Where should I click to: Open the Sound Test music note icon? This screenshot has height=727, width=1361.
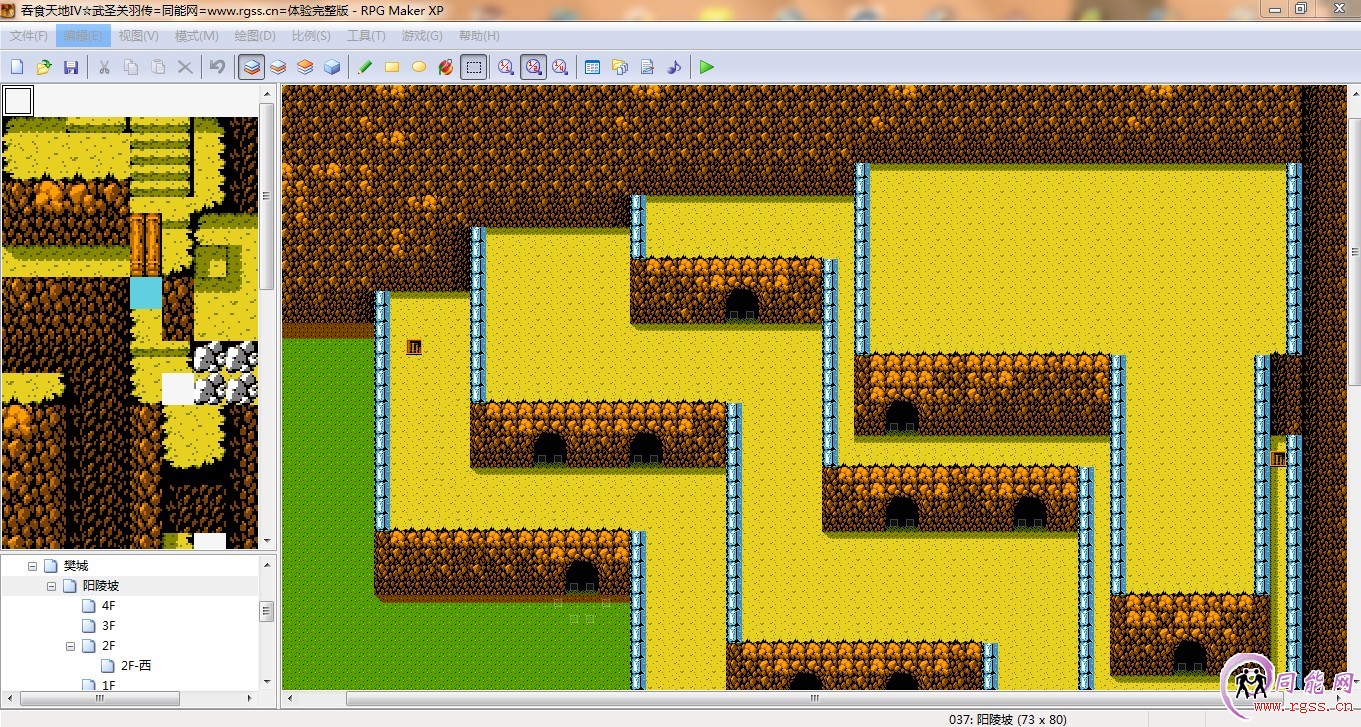pyautogui.click(x=674, y=67)
